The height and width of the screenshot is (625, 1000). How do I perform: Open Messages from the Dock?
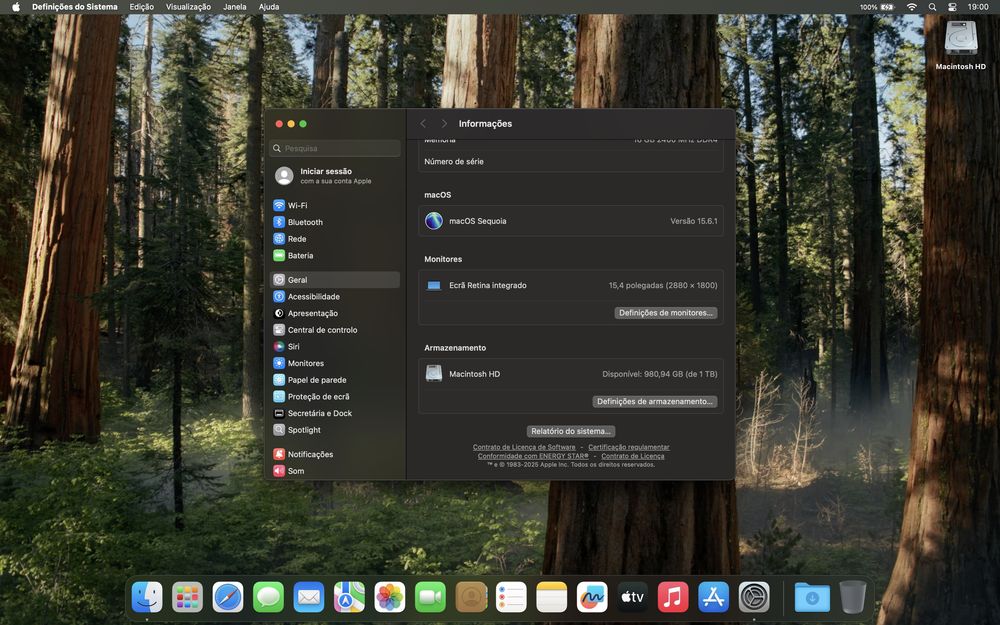pyautogui.click(x=268, y=598)
